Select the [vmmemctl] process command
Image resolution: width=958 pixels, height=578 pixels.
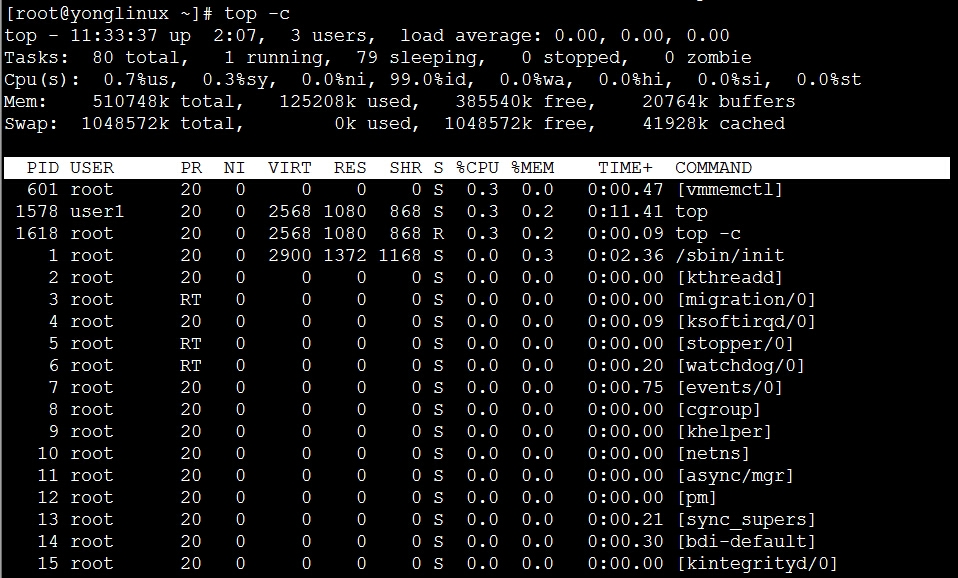coord(729,189)
